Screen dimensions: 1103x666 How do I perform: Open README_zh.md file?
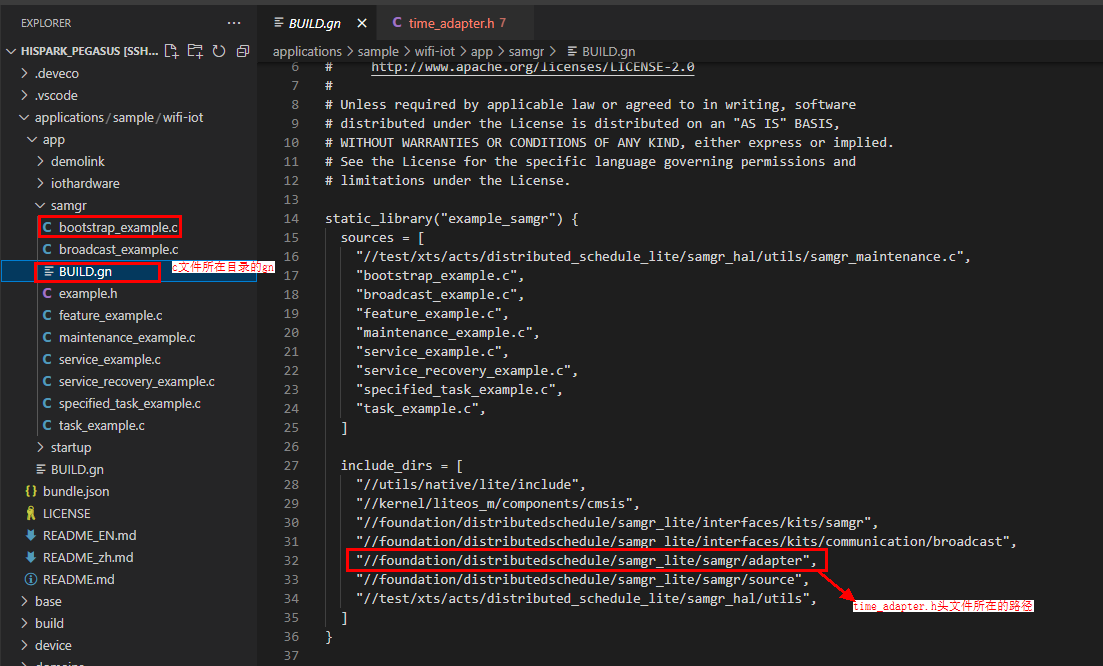pyautogui.click(x=88, y=558)
